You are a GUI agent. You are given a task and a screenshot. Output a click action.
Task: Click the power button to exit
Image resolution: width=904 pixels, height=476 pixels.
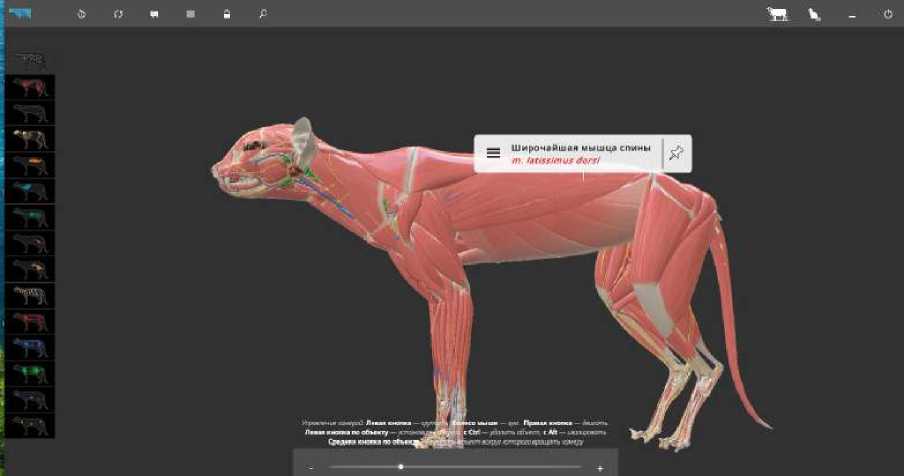[887, 14]
